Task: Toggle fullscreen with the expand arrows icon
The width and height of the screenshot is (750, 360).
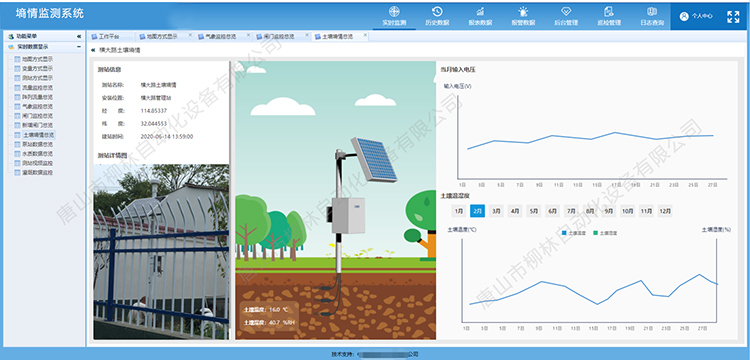Action: [733, 17]
